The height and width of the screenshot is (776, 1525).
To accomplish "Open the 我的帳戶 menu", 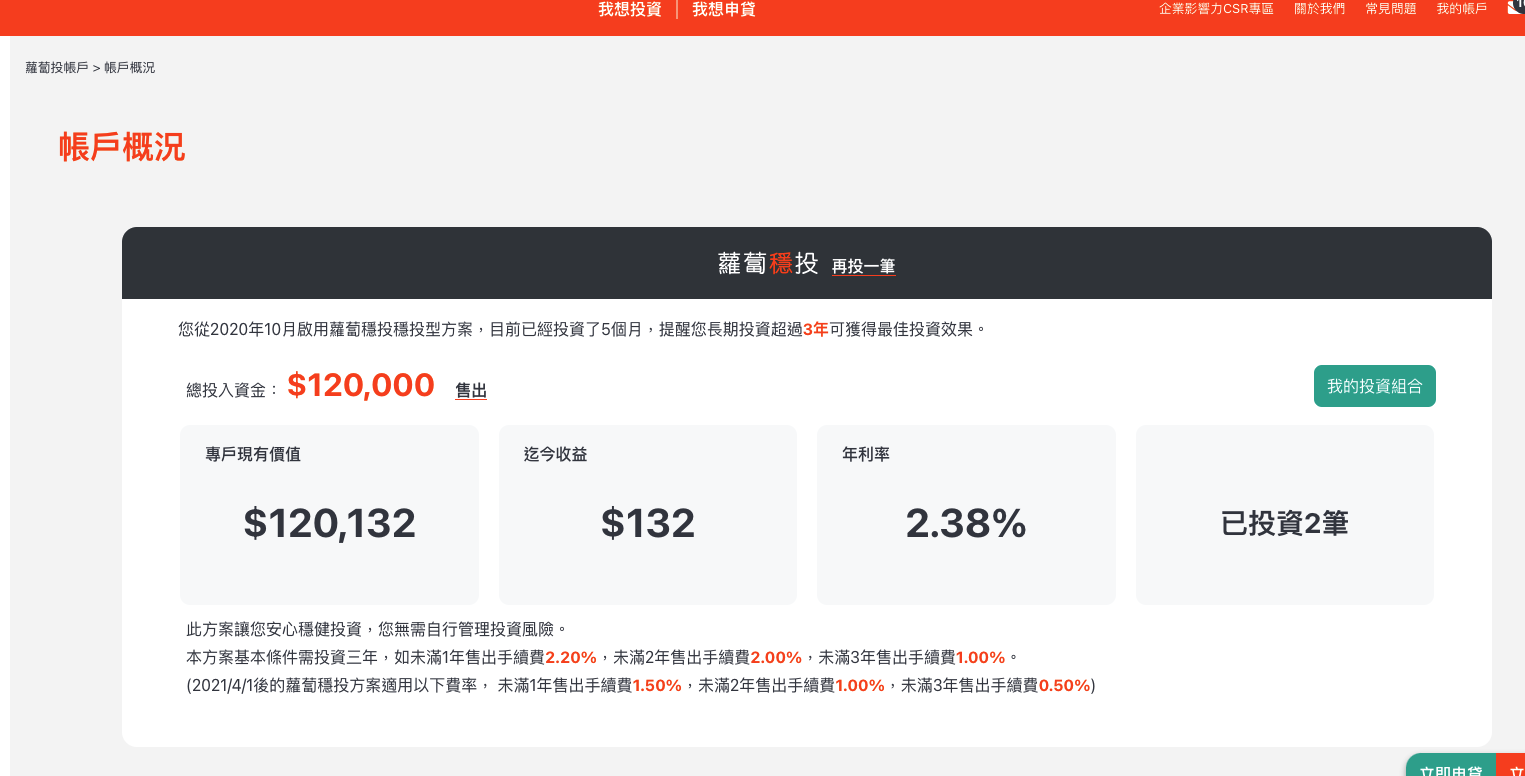I will click(x=1462, y=8).
